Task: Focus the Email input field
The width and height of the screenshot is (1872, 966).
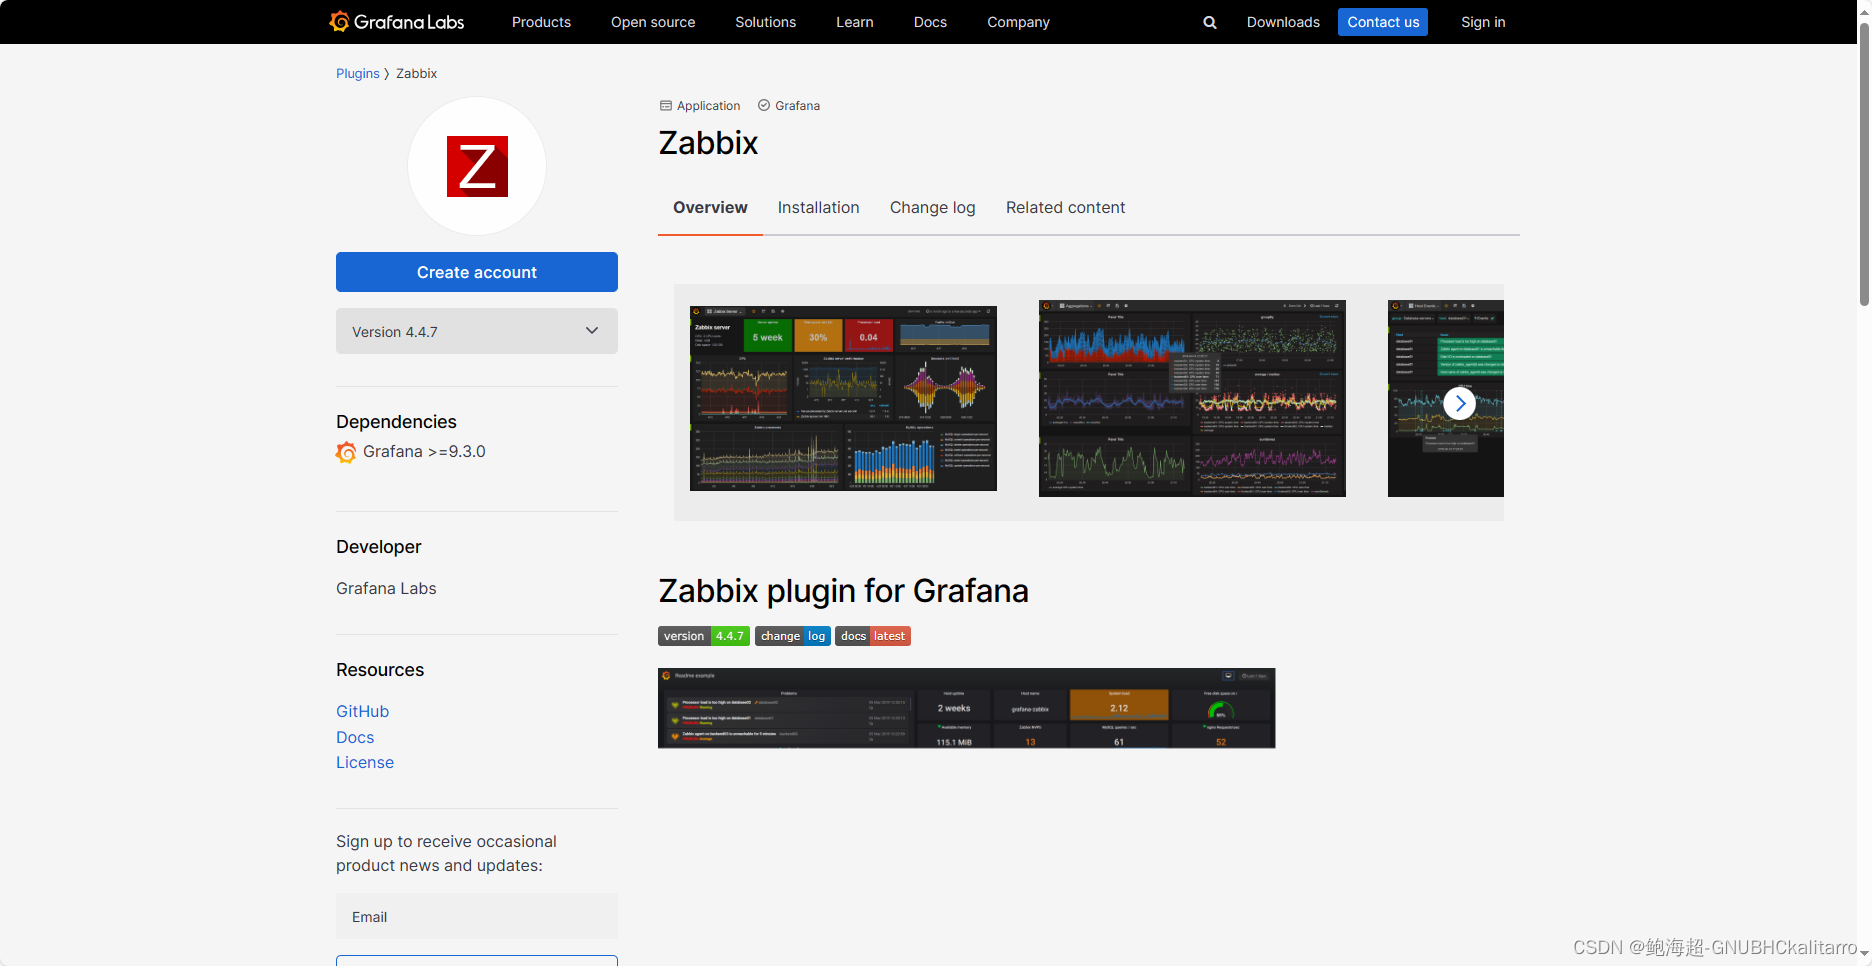Action: pos(477,916)
